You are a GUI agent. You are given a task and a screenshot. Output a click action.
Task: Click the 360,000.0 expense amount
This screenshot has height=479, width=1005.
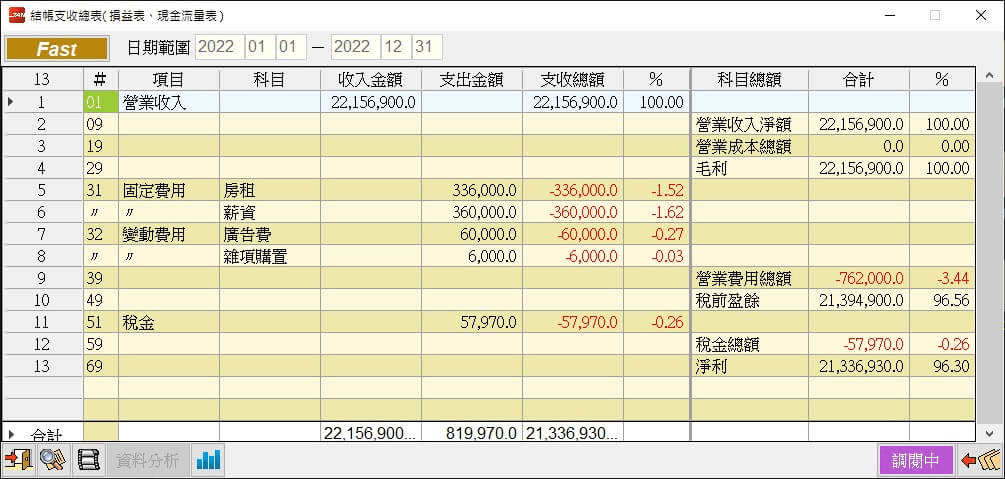pyautogui.click(x=484, y=212)
